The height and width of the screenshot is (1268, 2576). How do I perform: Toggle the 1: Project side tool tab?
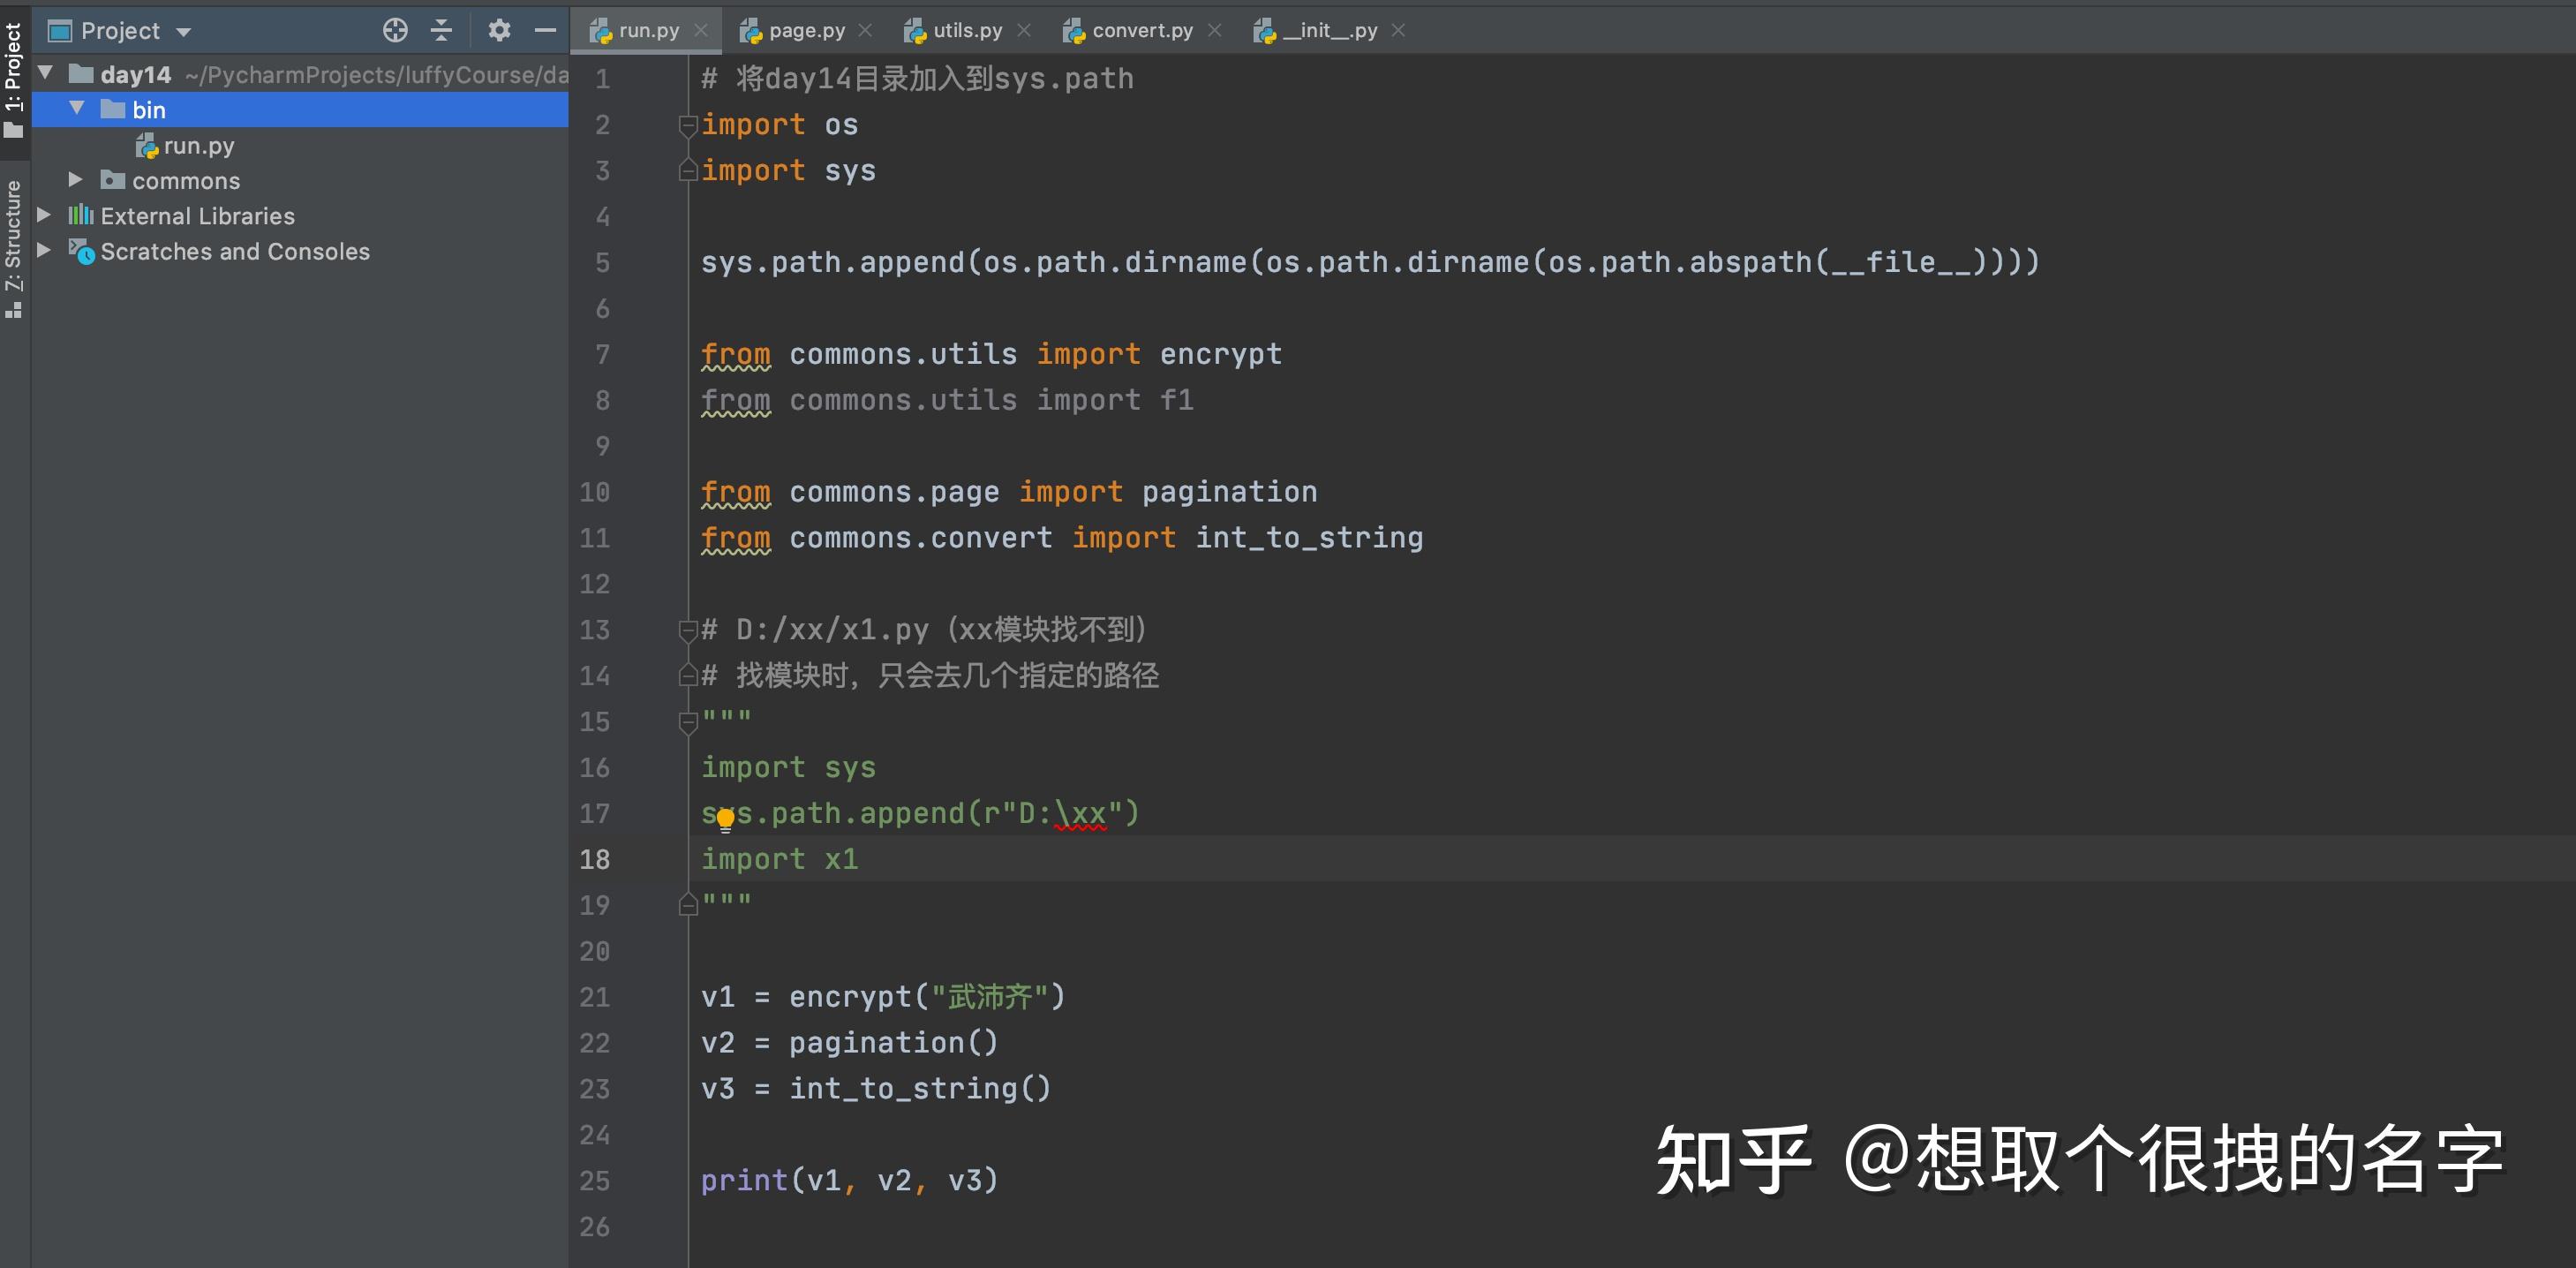13,80
